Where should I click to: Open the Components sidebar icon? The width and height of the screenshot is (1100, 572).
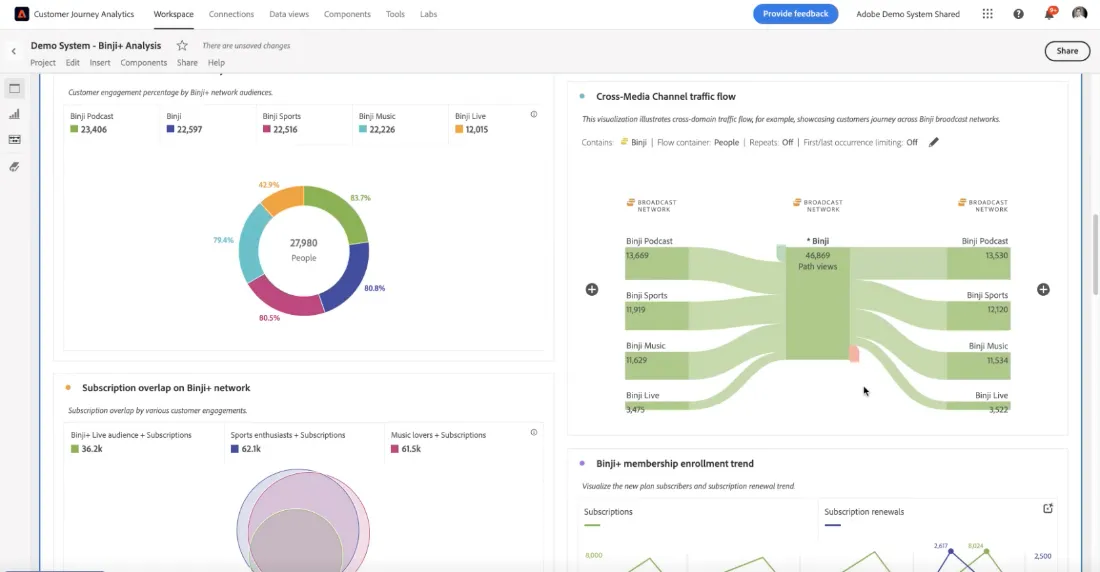click(14, 140)
